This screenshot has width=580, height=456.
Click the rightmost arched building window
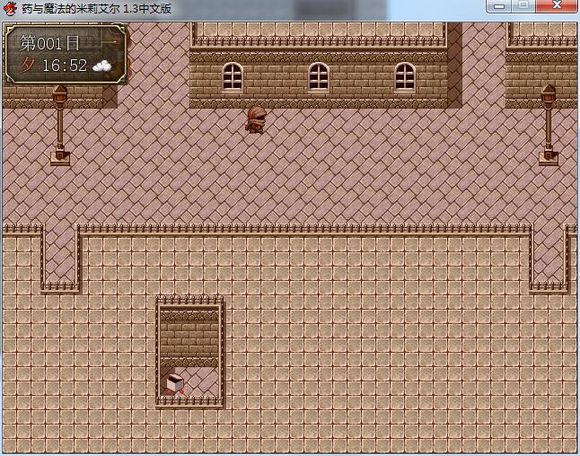point(405,77)
